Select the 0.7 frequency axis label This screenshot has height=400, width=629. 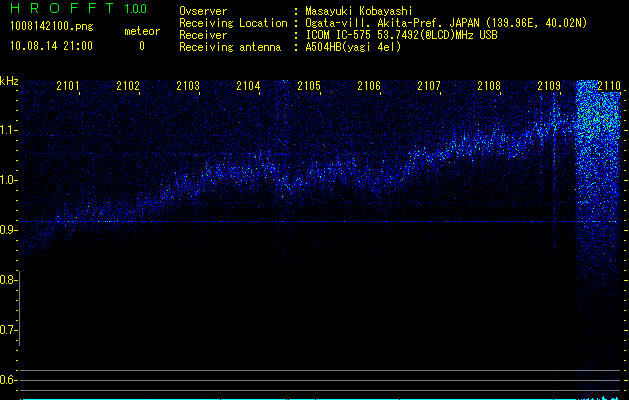[x=9, y=330]
